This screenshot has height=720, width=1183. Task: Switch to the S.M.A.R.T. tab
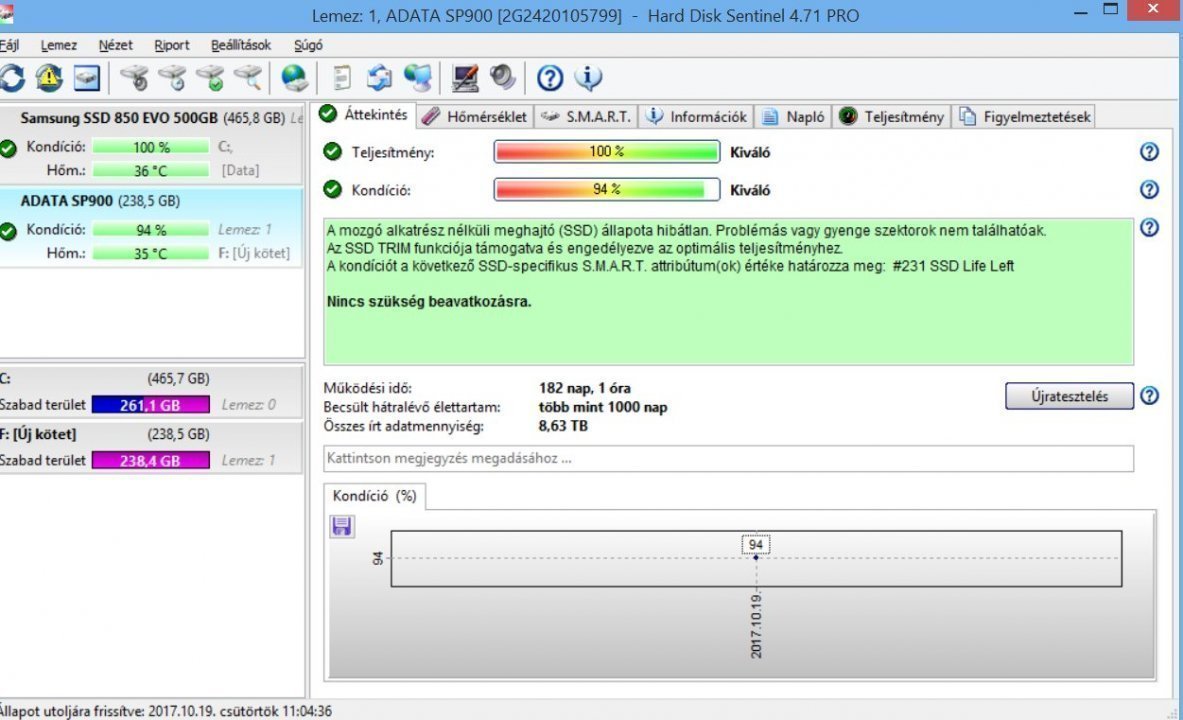pos(586,117)
